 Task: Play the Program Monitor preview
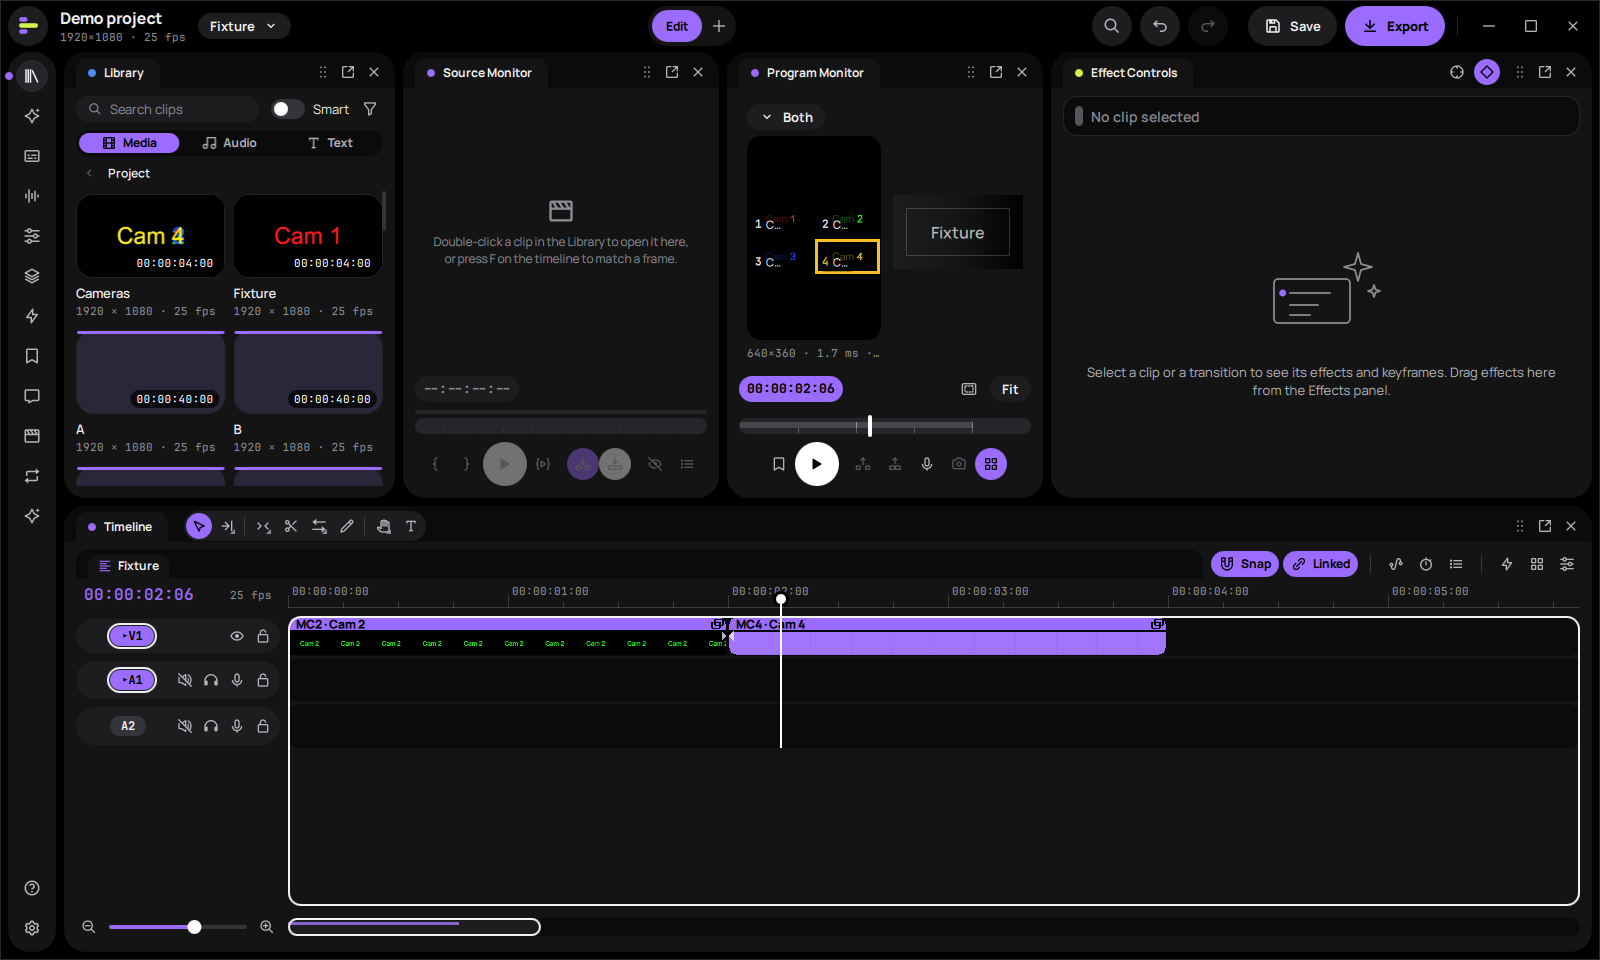817,464
